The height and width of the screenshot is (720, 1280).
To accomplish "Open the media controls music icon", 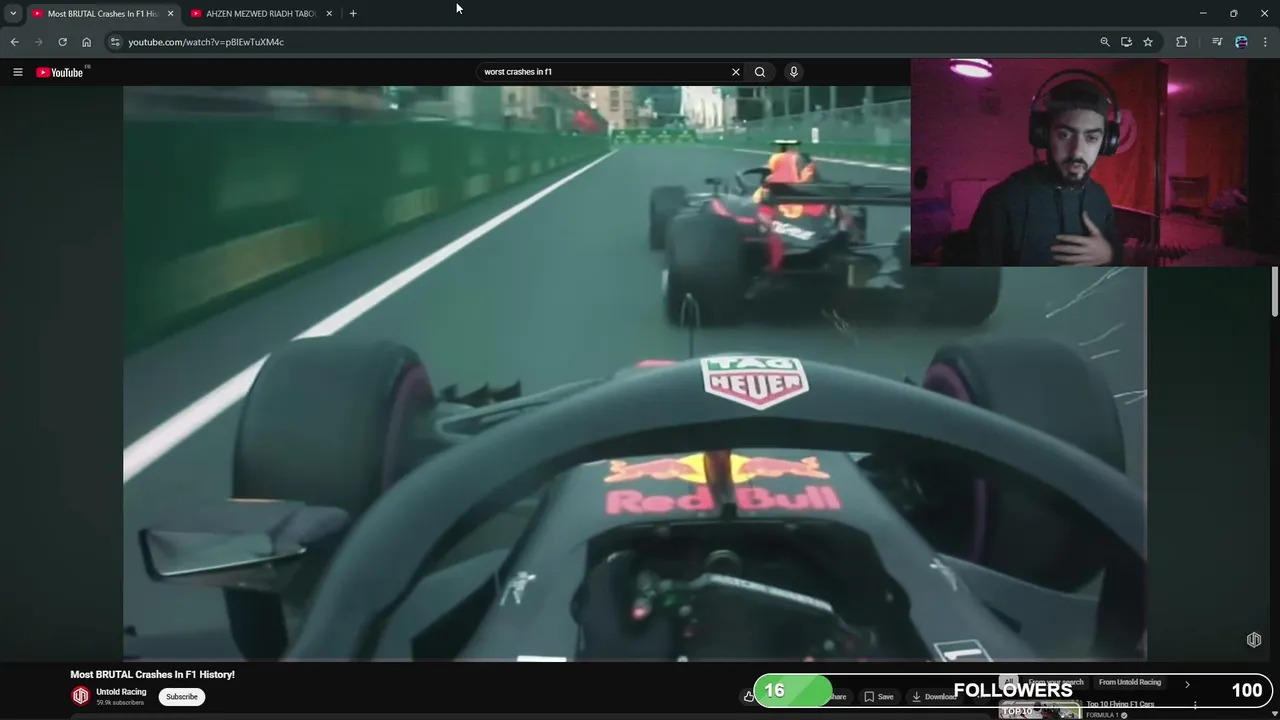I will (1217, 42).
